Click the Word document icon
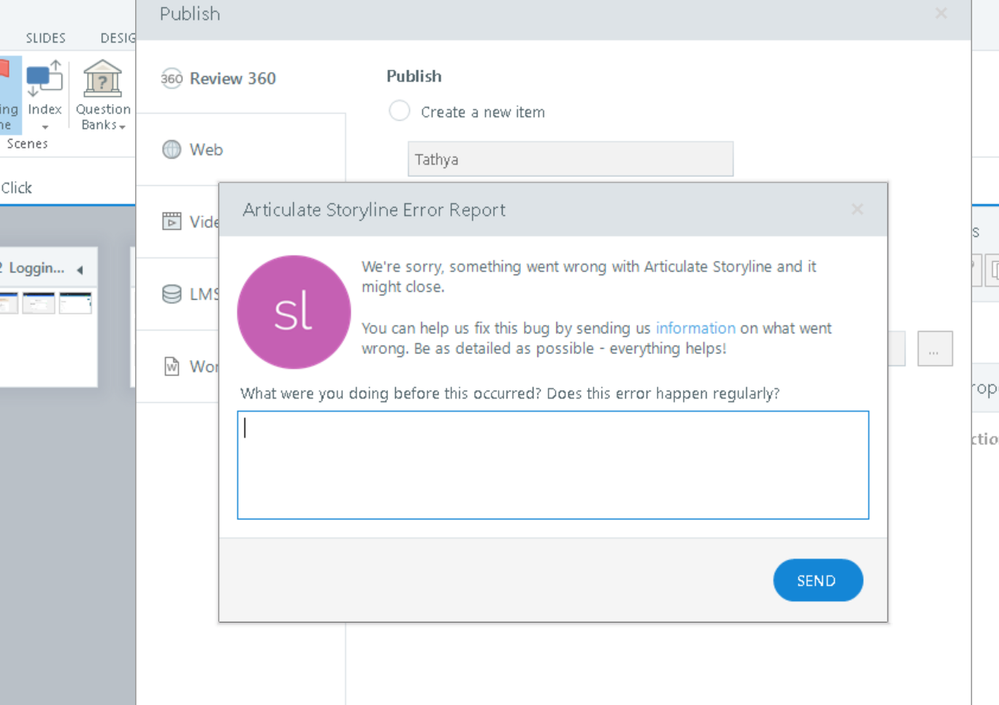Viewport: 999px width, 705px height. [x=172, y=366]
